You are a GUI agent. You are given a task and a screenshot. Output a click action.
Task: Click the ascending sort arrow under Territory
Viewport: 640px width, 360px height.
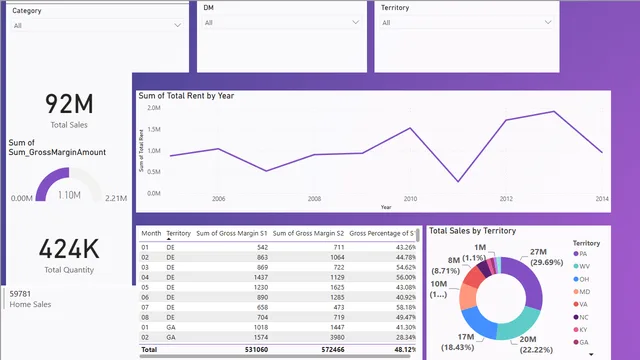pos(169,239)
